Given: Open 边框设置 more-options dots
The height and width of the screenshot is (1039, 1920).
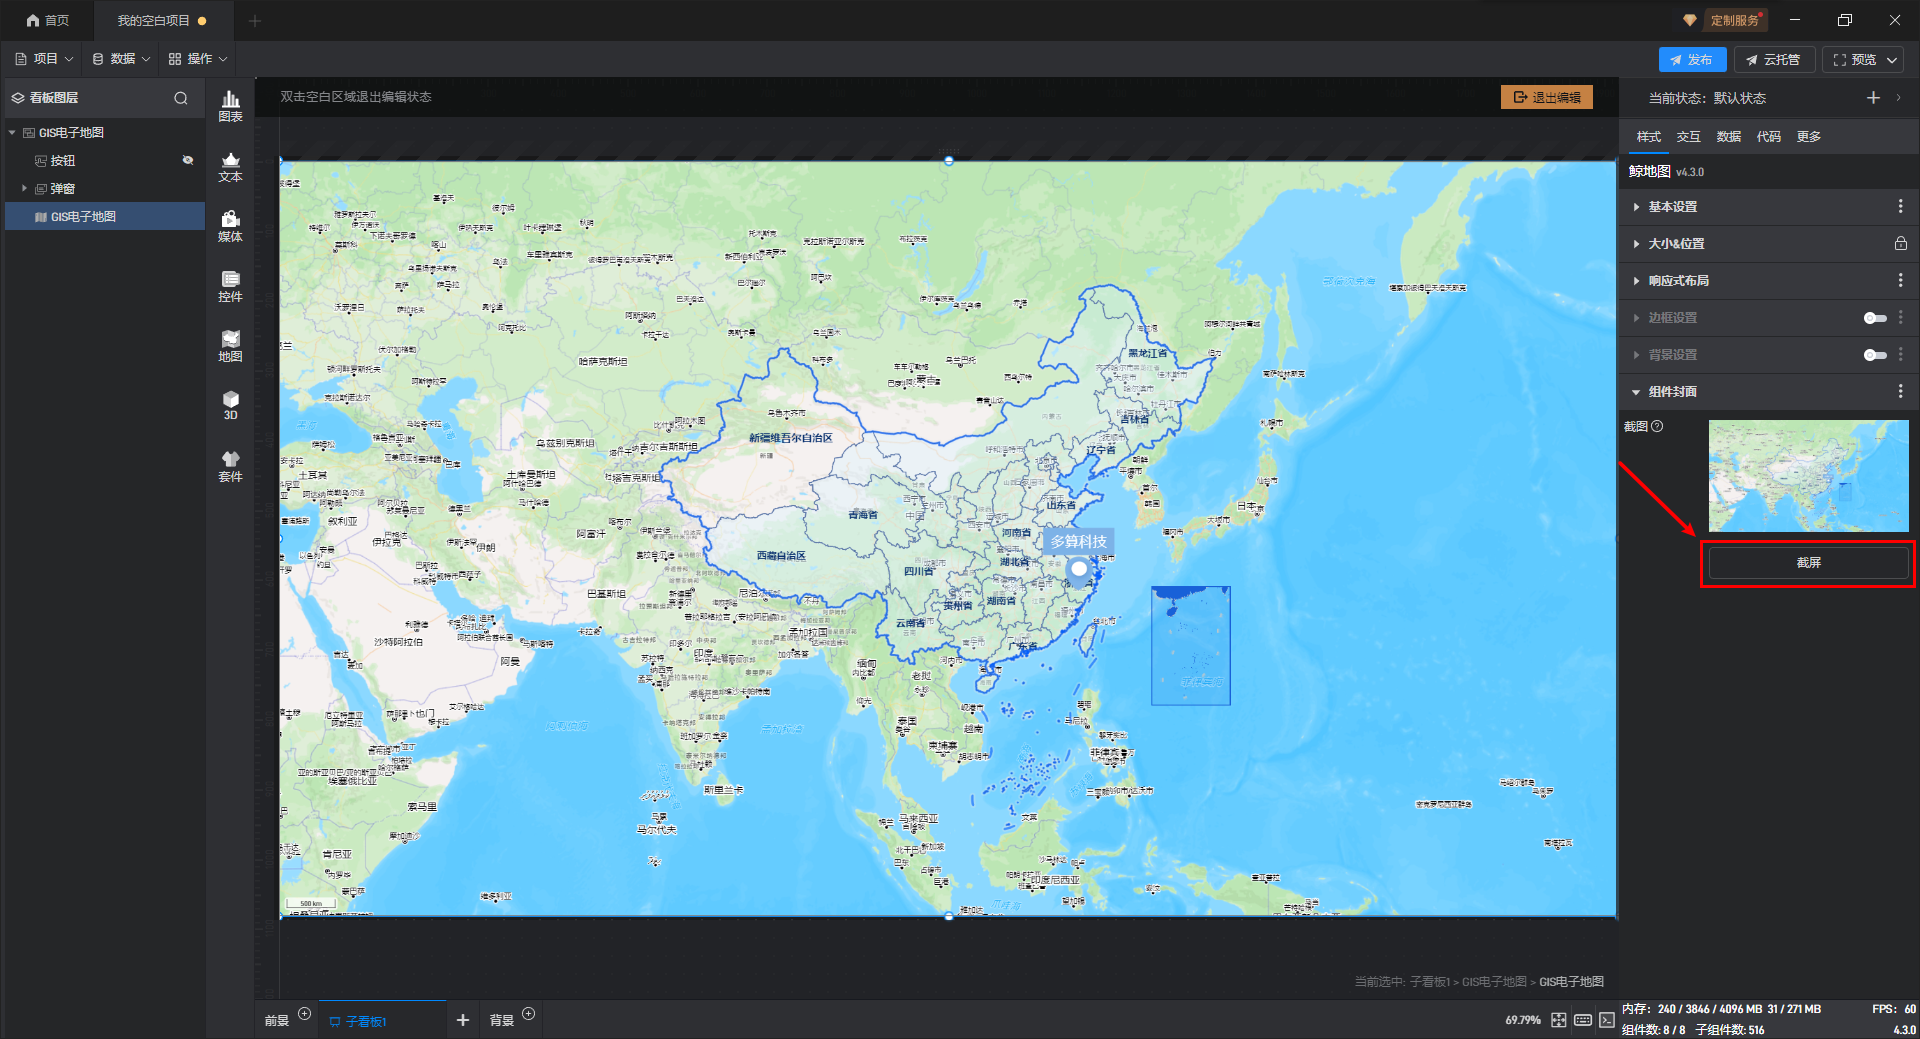Looking at the screenshot, I should tap(1900, 317).
